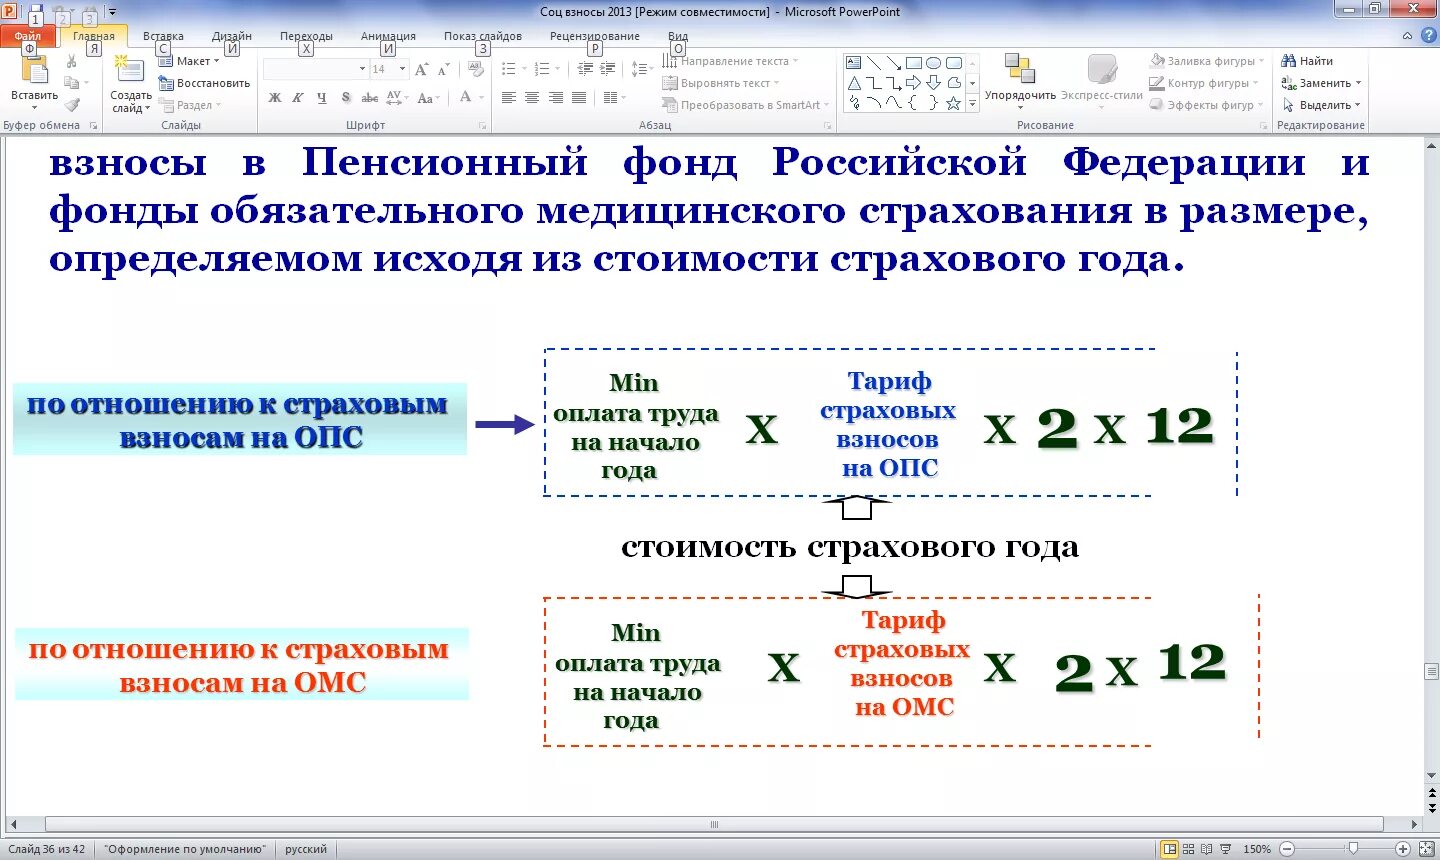
Task: Switch to the Дизайн tab
Action: (x=232, y=36)
